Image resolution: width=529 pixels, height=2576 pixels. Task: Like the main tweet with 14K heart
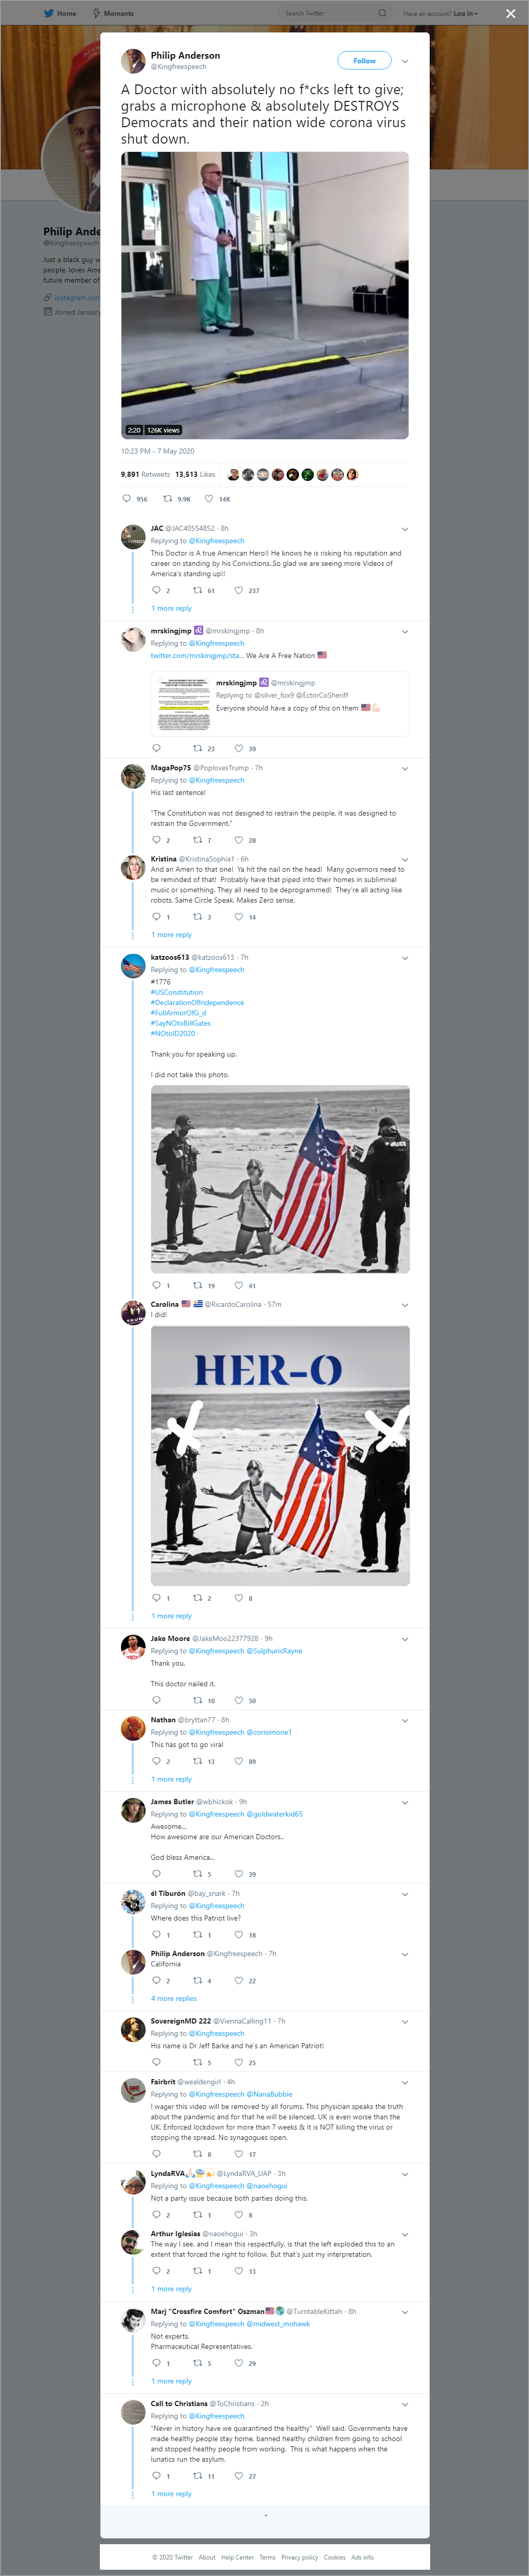[209, 498]
